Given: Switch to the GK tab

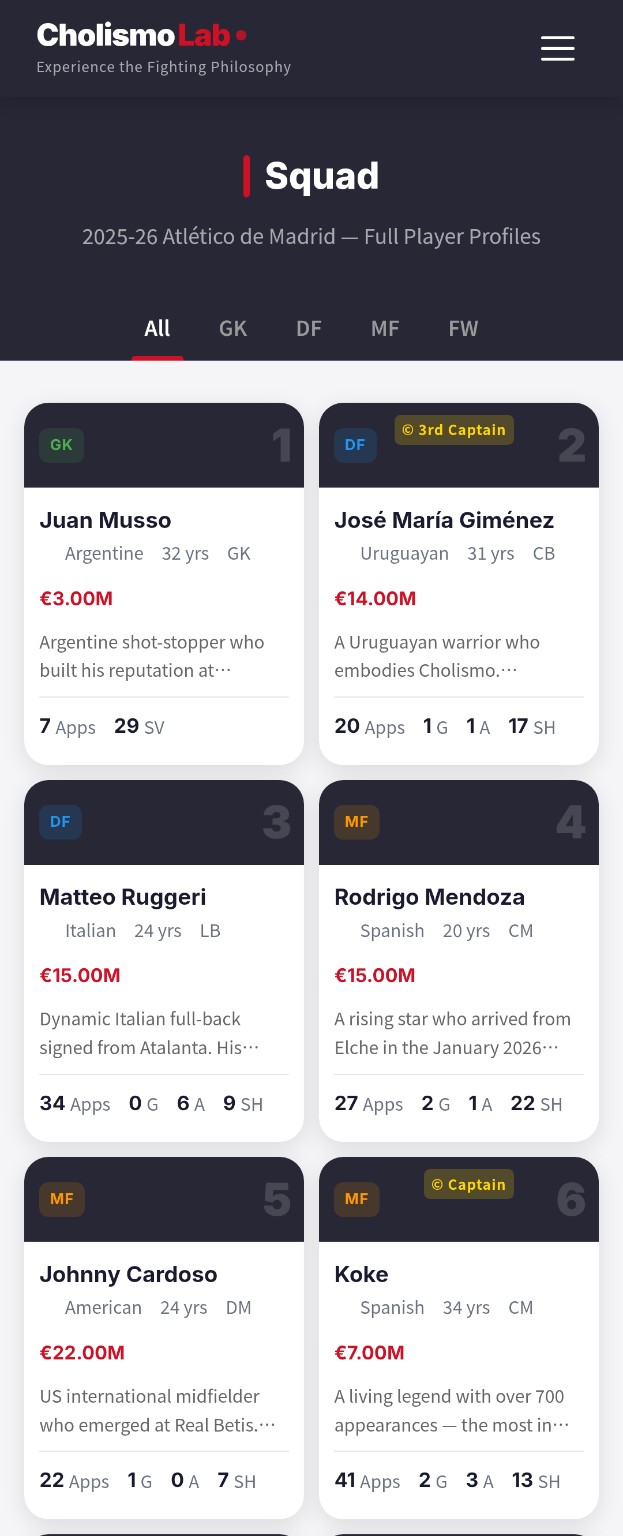Looking at the screenshot, I should pos(233,328).
